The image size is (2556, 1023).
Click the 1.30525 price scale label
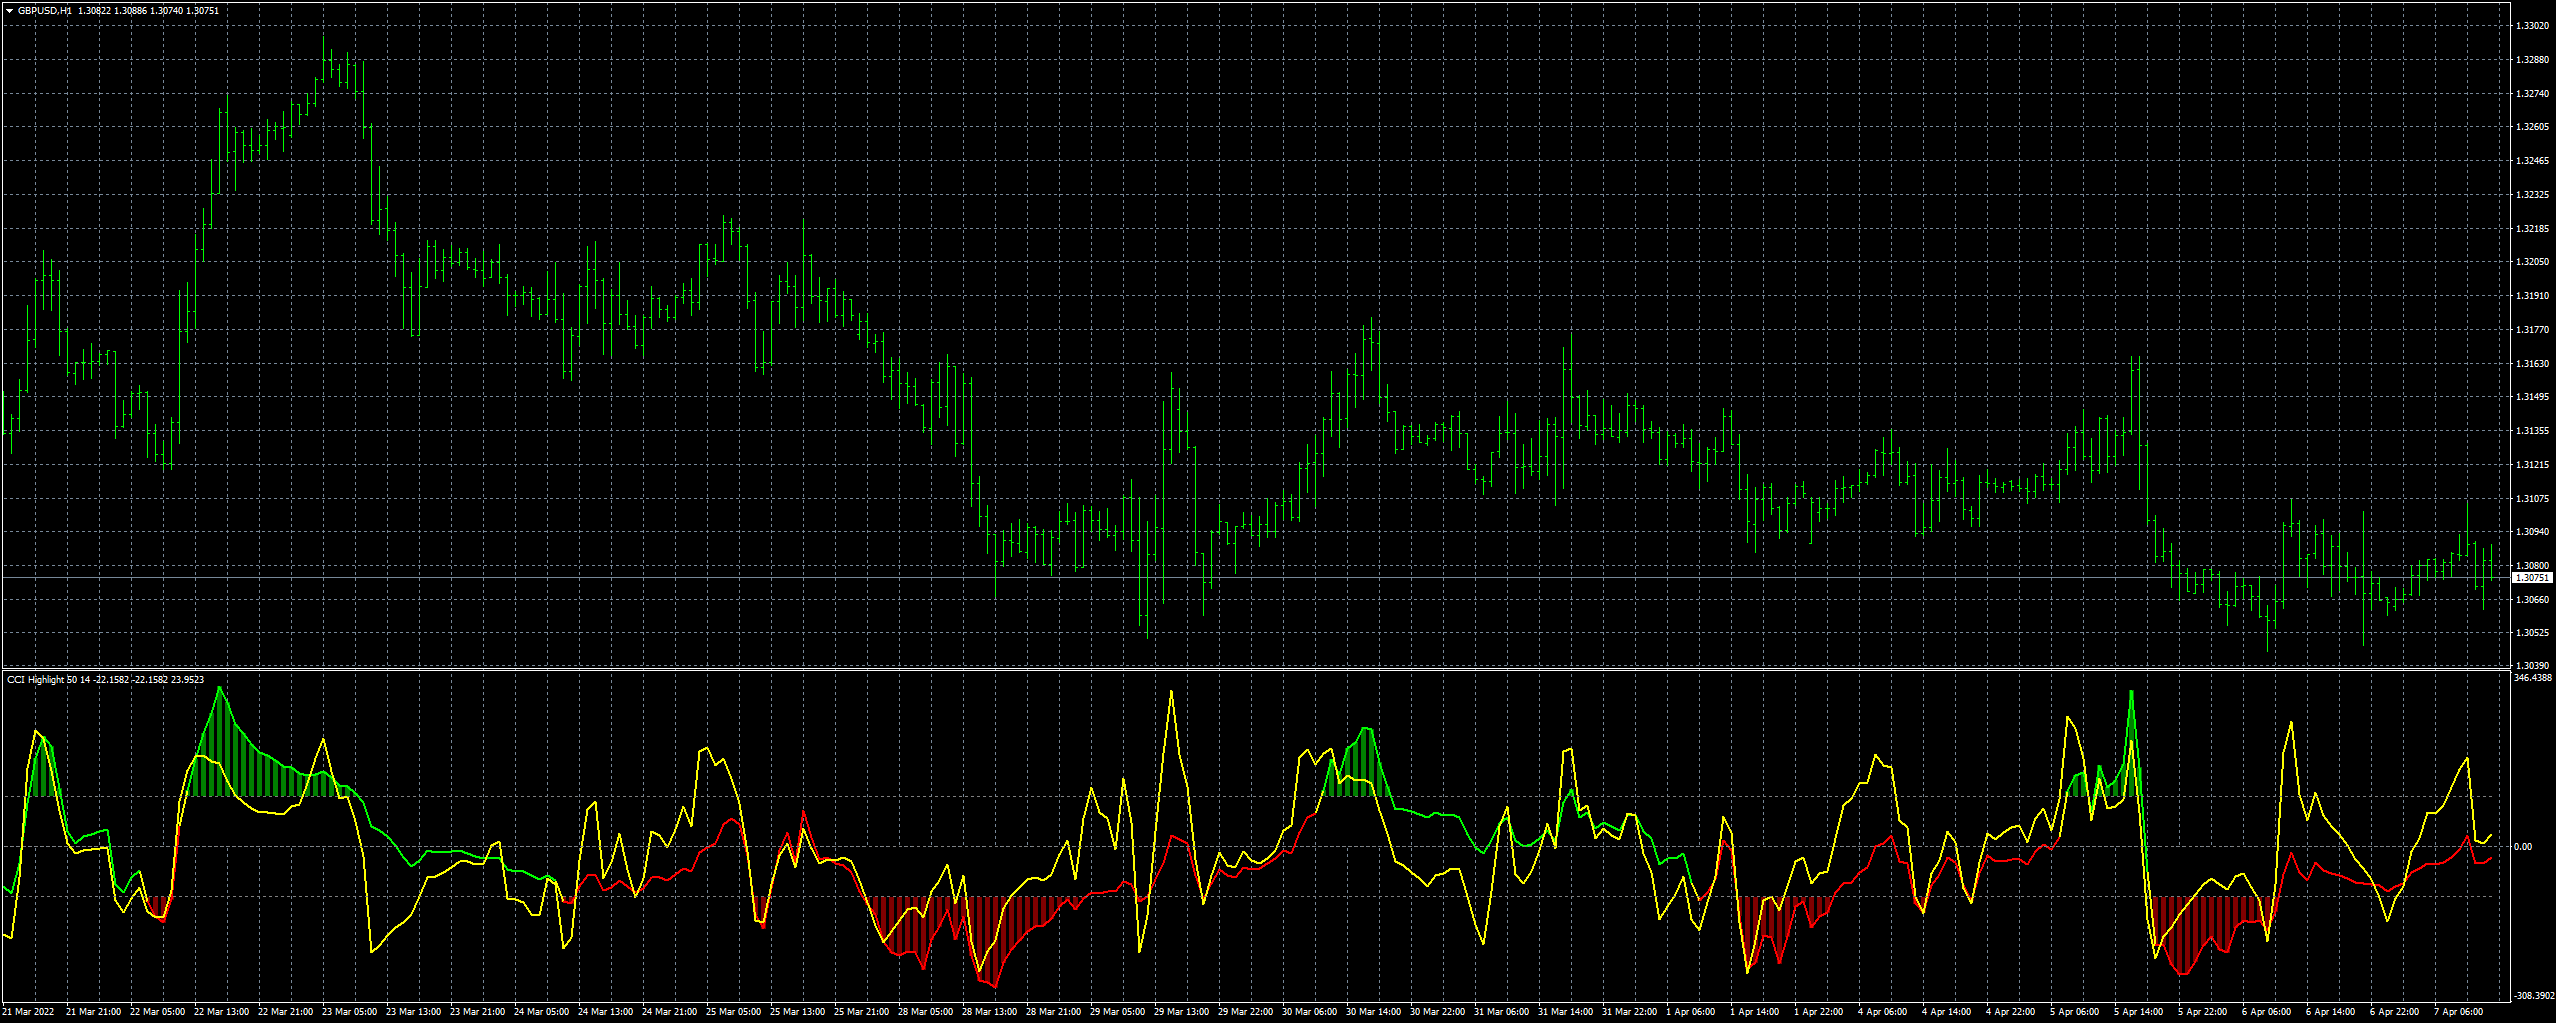(2532, 633)
